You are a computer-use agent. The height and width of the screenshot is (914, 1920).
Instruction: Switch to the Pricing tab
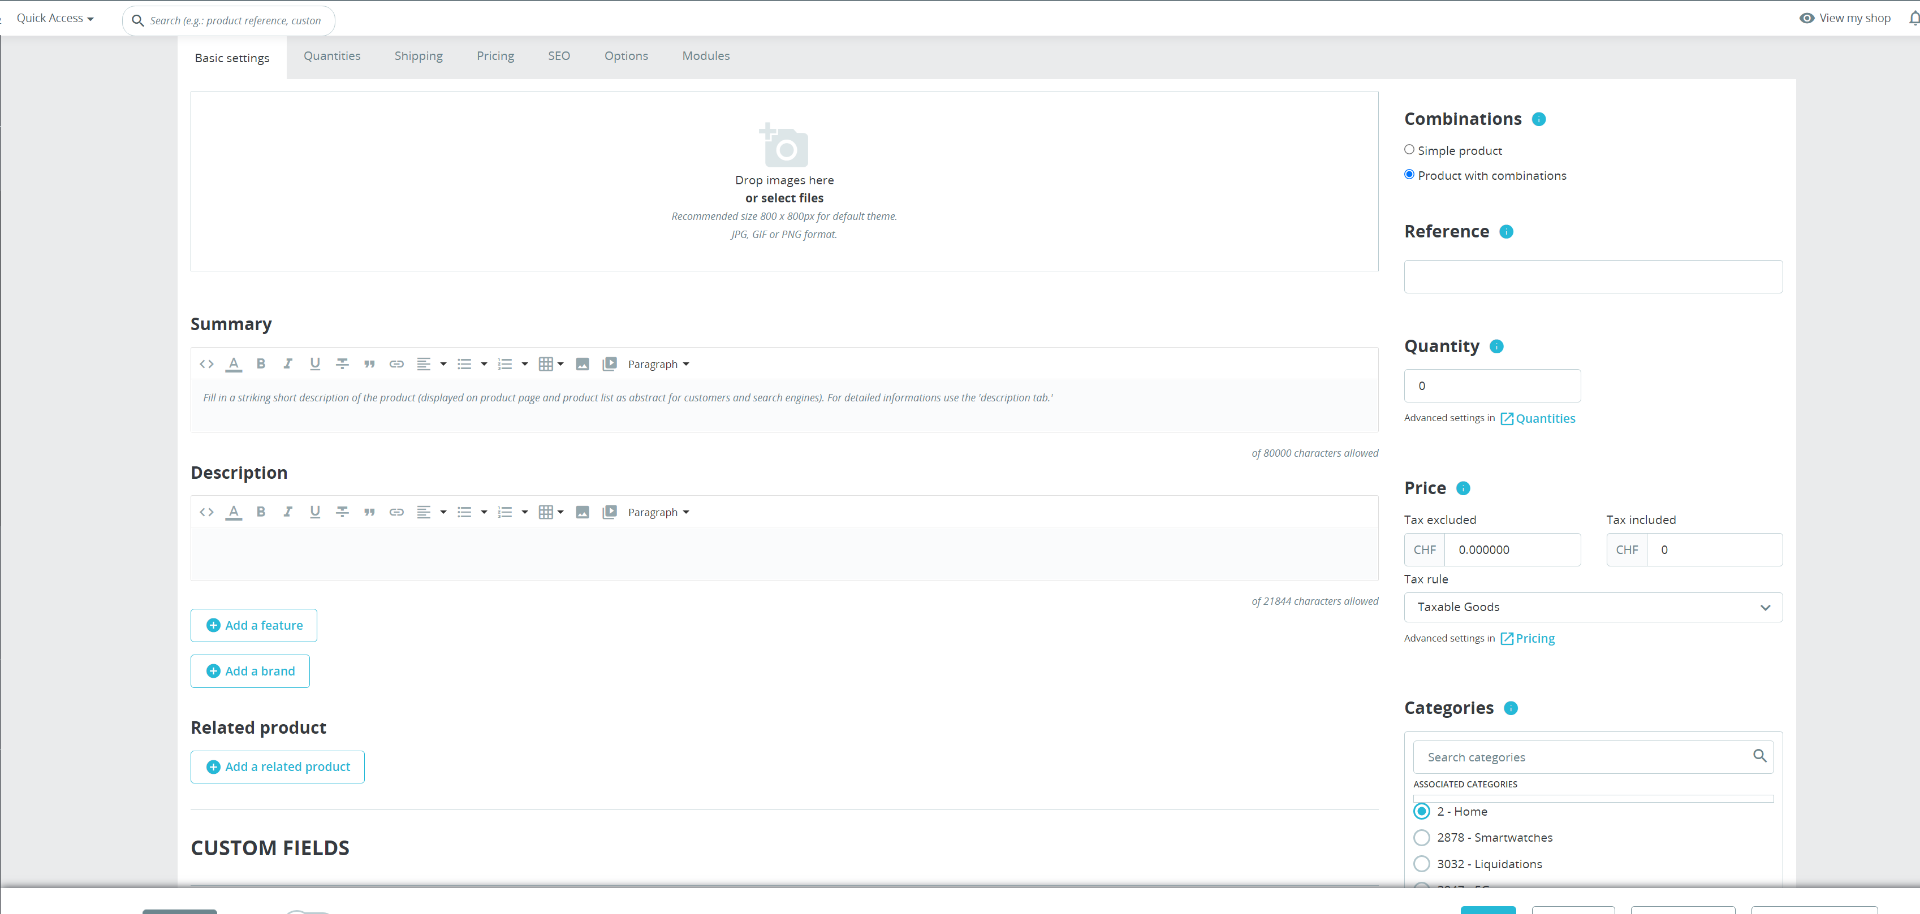(495, 56)
